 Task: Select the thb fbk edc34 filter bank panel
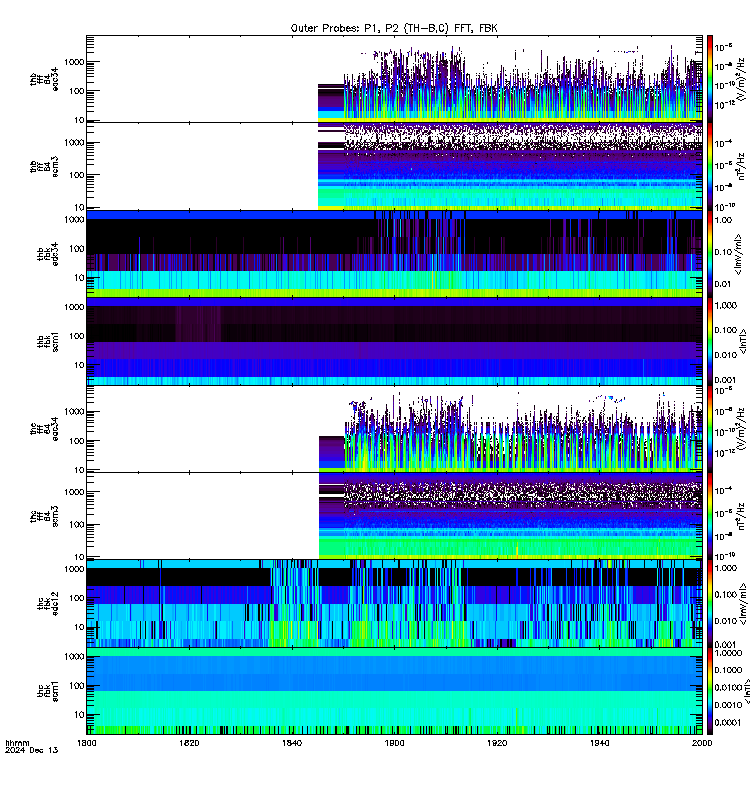[x=394, y=254]
